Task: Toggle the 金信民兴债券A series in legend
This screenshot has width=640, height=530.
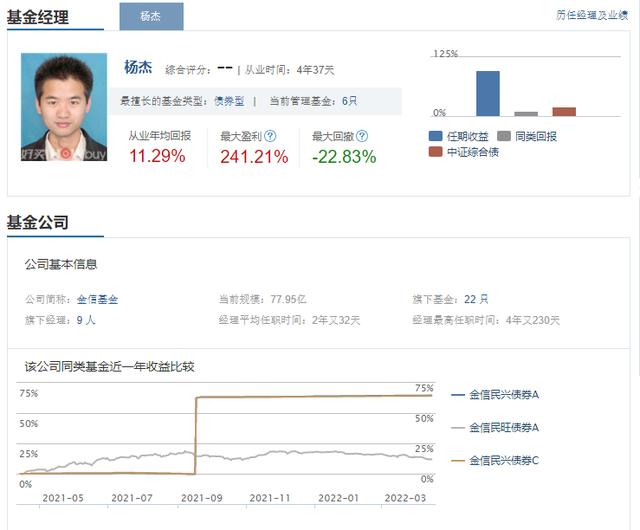Action: (x=494, y=395)
